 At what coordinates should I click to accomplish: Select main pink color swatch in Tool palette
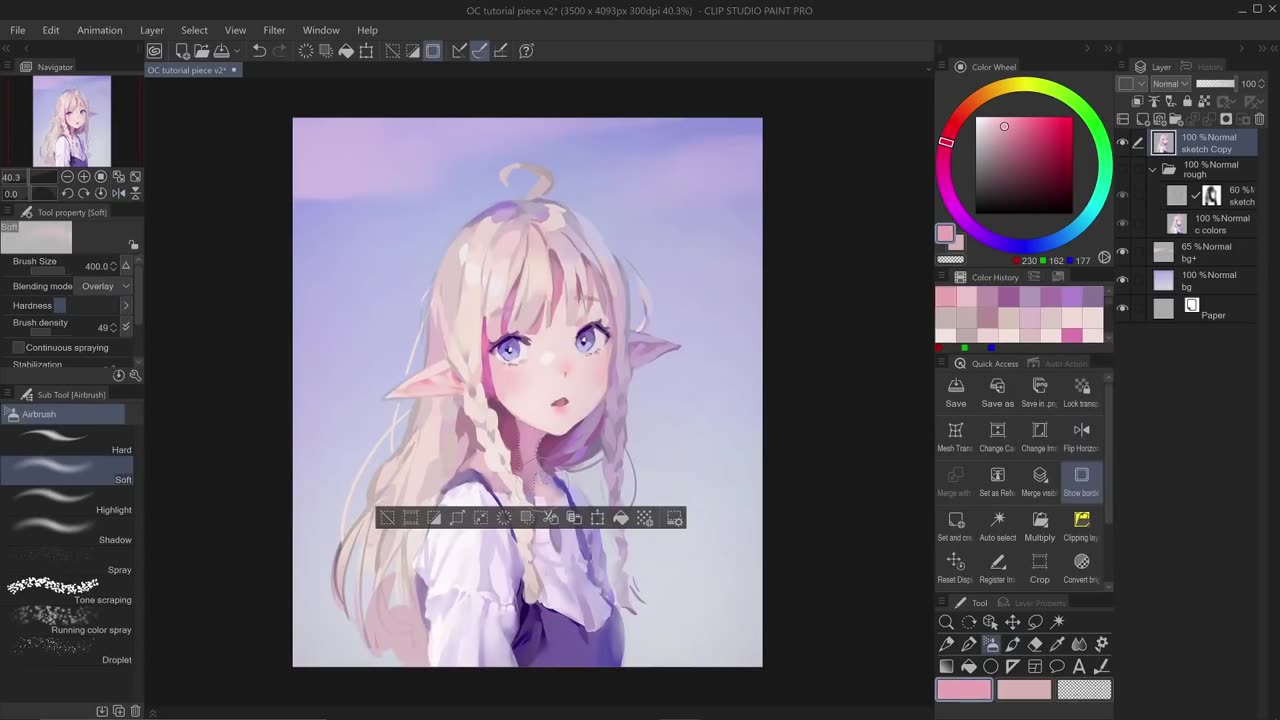coord(964,689)
